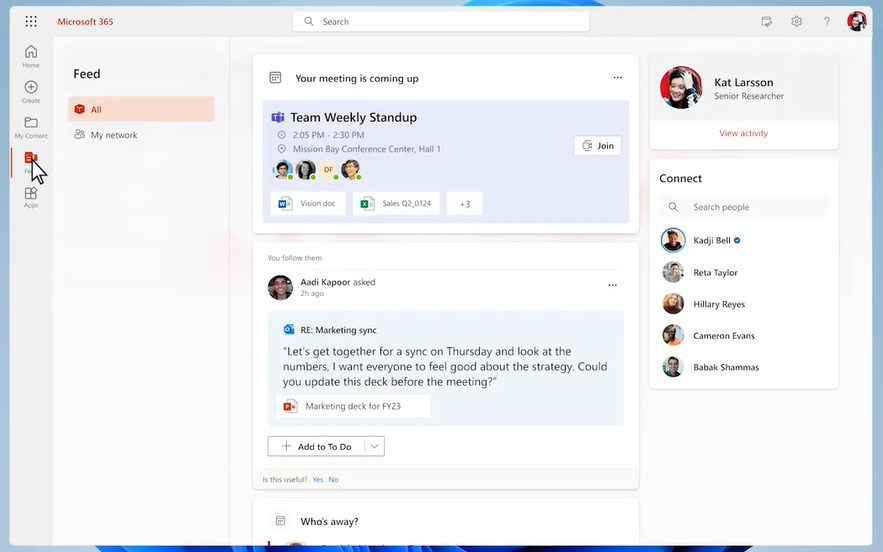This screenshot has height=552, width=883.
Task: Open Marketing deck for FY23 file
Action: [353, 406]
